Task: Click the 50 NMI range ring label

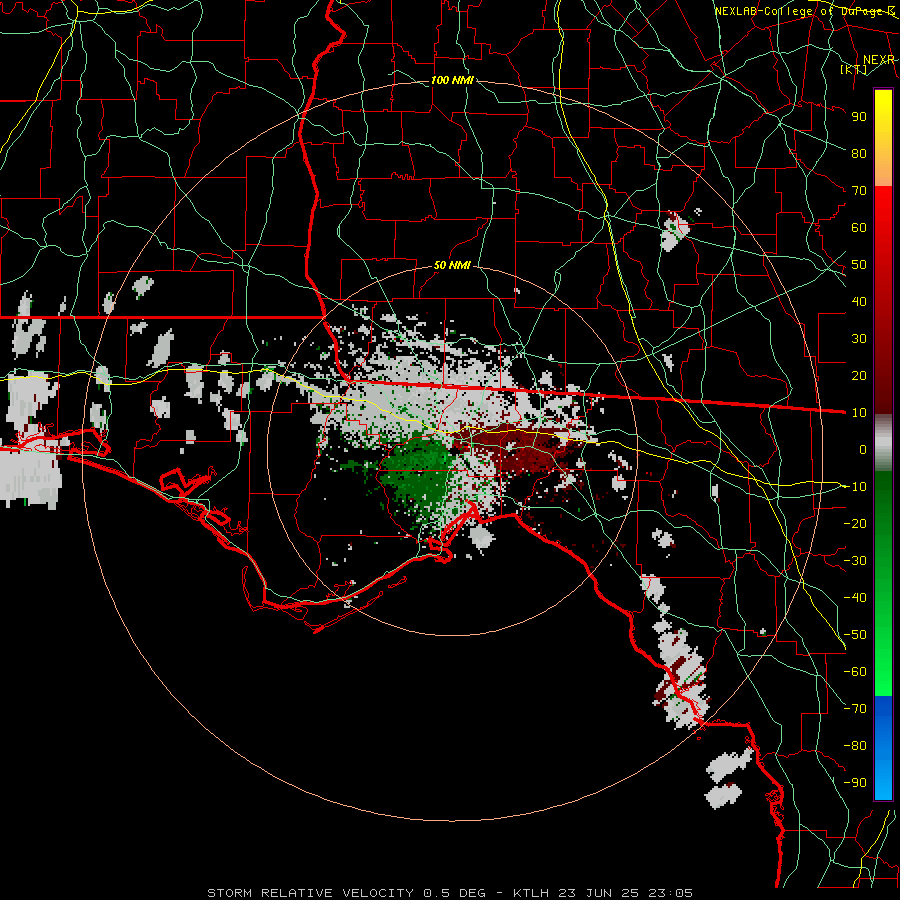Action: coord(452,265)
